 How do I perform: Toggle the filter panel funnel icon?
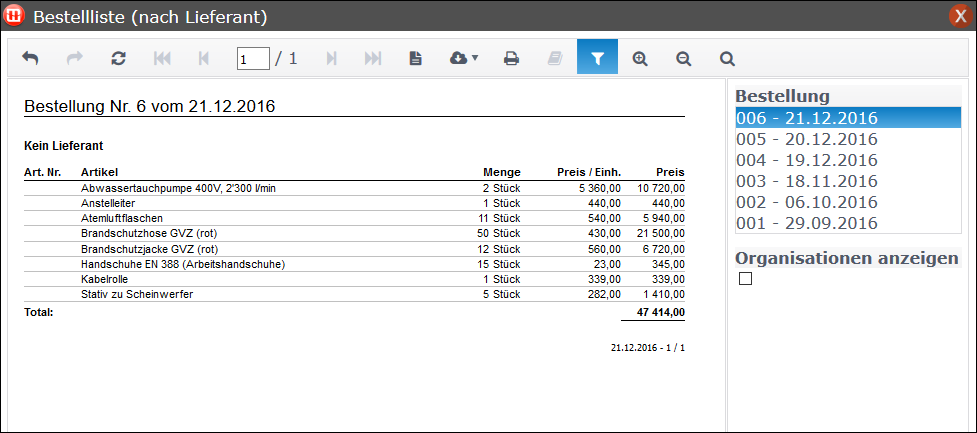click(x=597, y=59)
